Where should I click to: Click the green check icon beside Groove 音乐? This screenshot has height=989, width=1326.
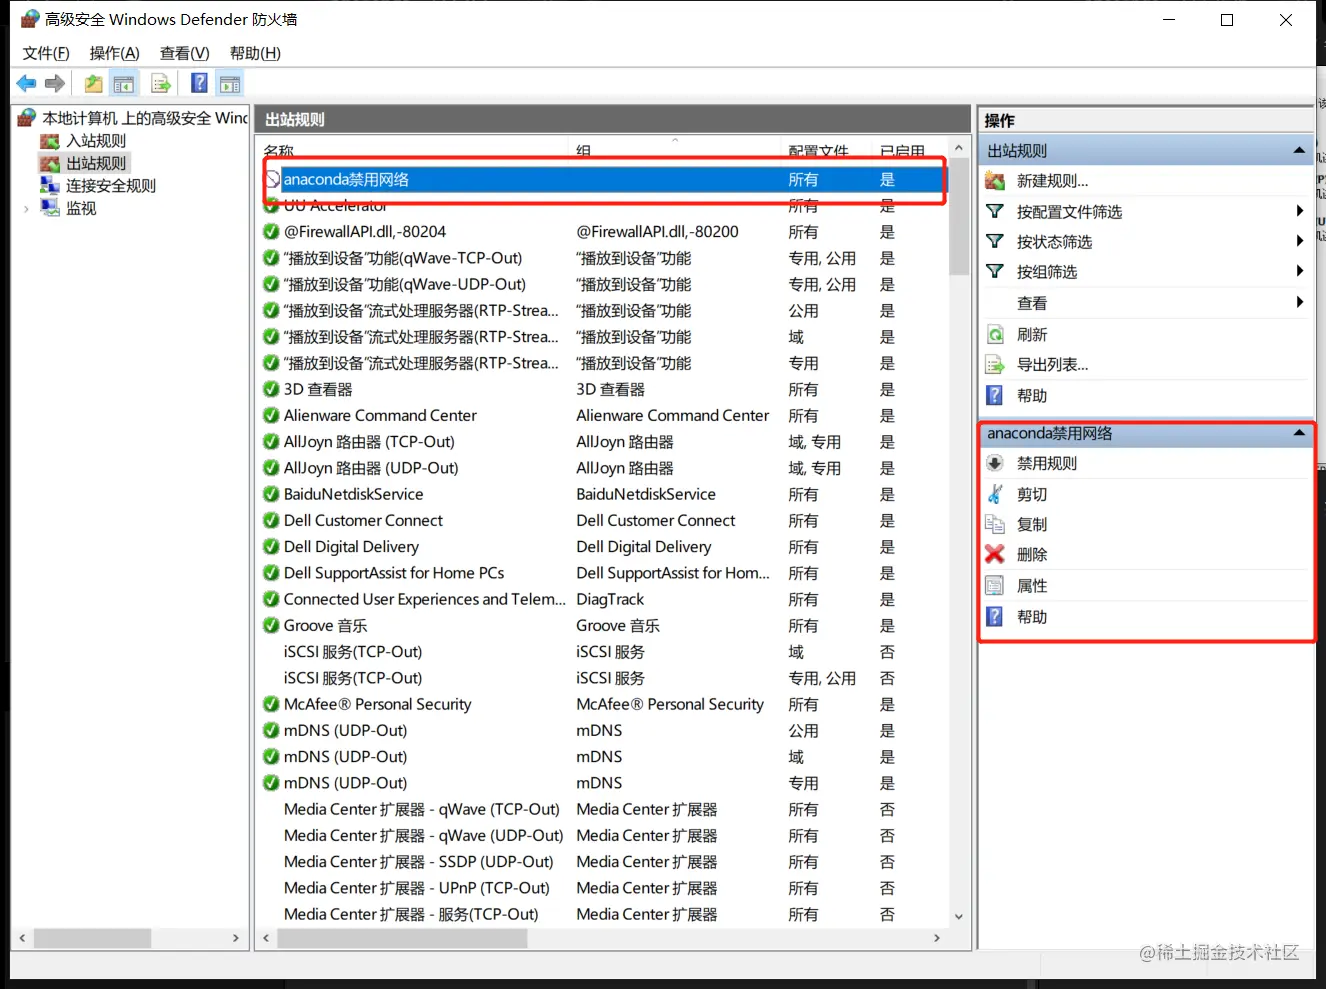[271, 625]
